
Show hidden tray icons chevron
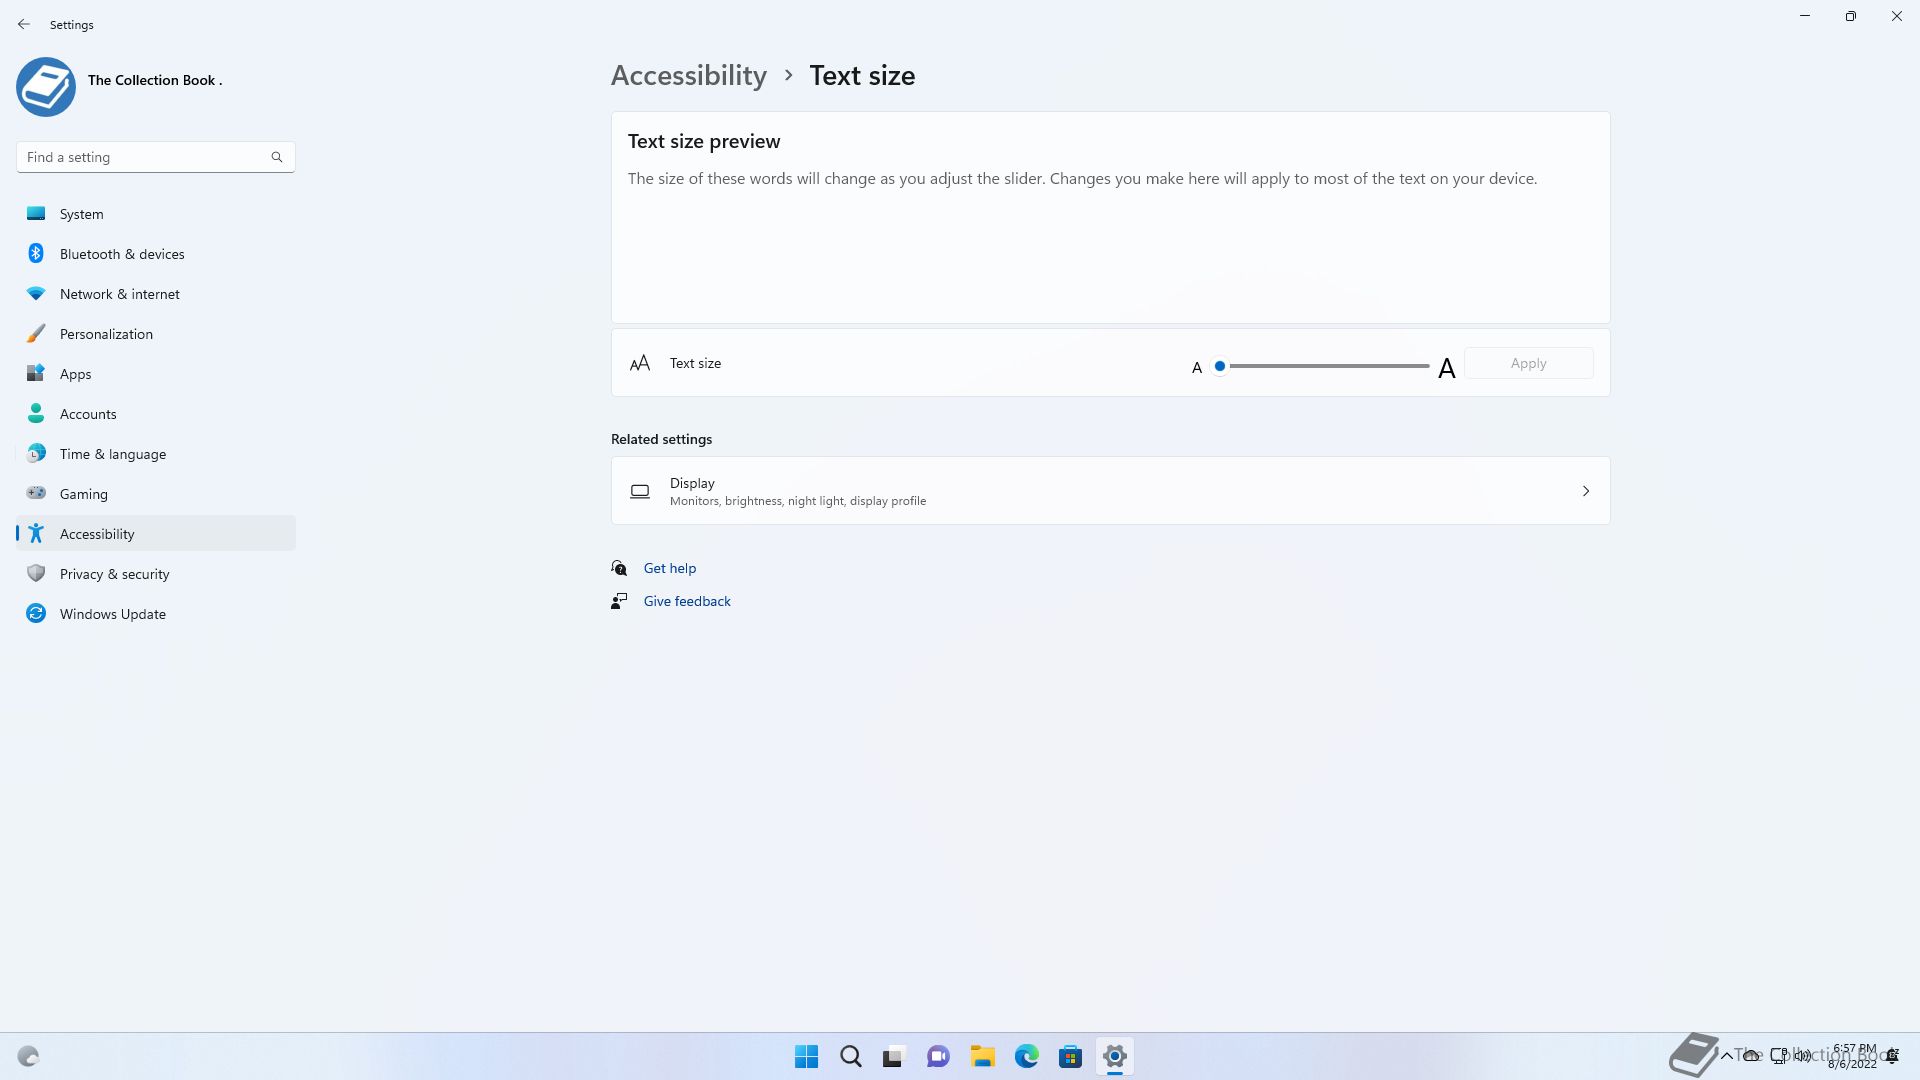[x=1726, y=1055]
